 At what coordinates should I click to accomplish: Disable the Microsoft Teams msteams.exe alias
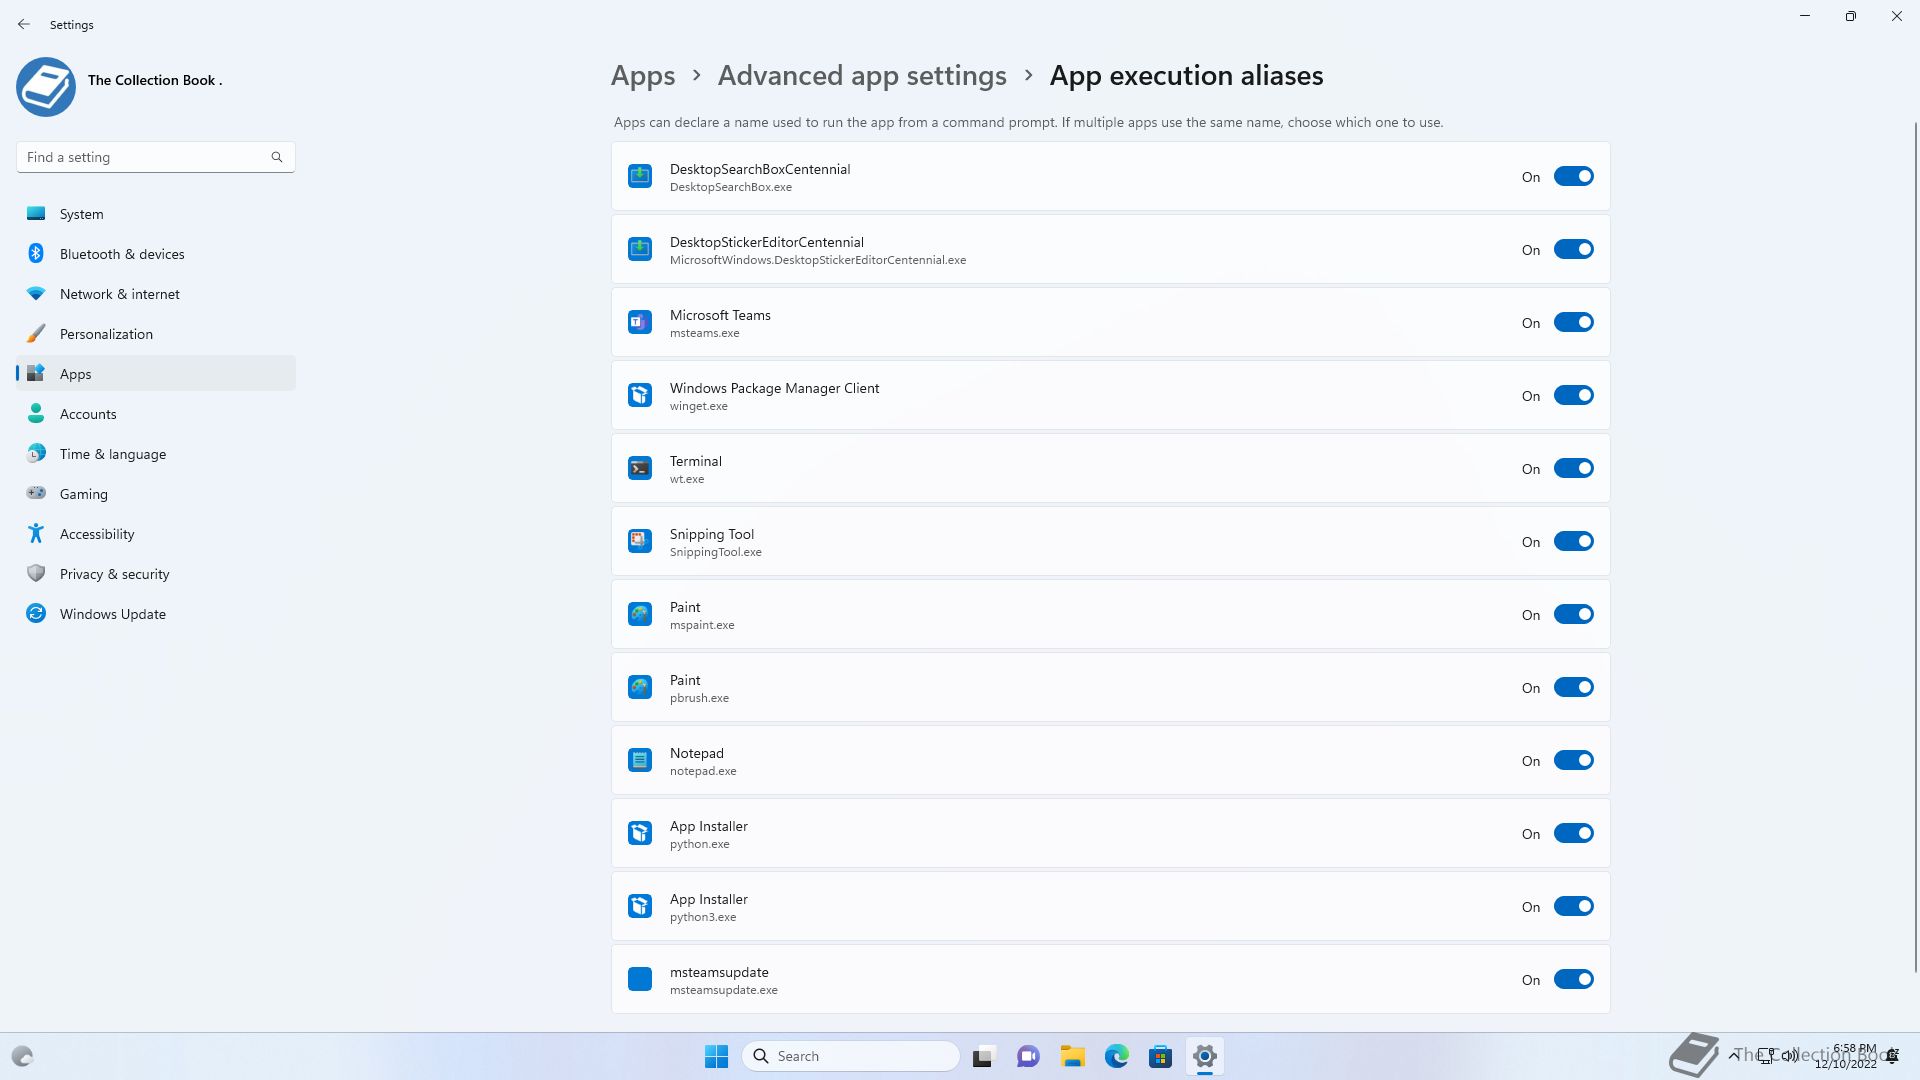(x=1574, y=323)
